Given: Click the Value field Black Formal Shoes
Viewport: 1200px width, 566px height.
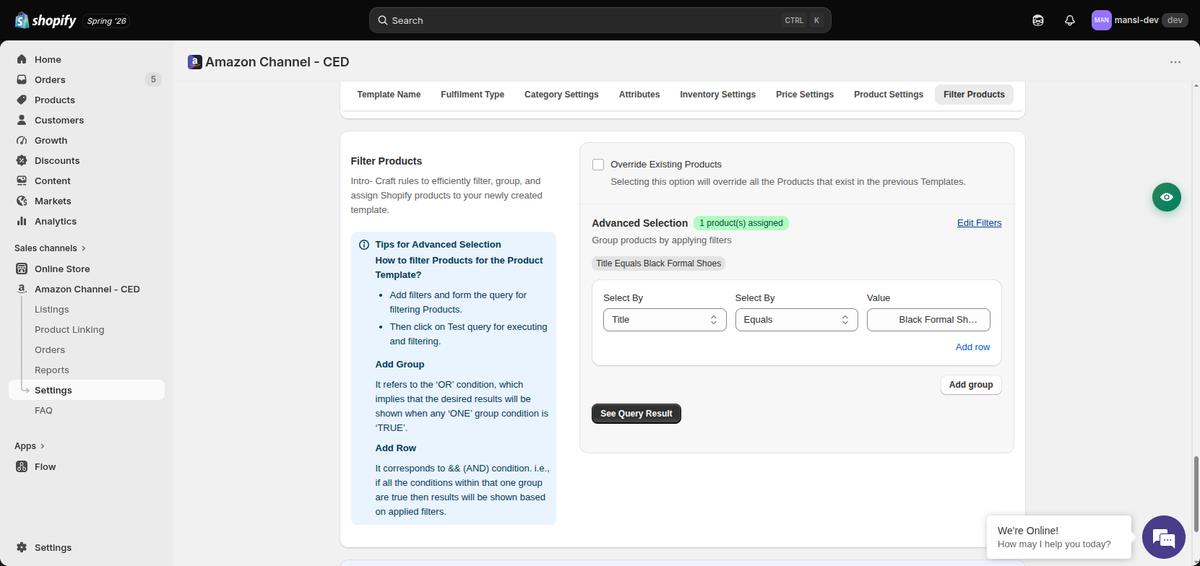Looking at the screenshot, I should point(929,320).
